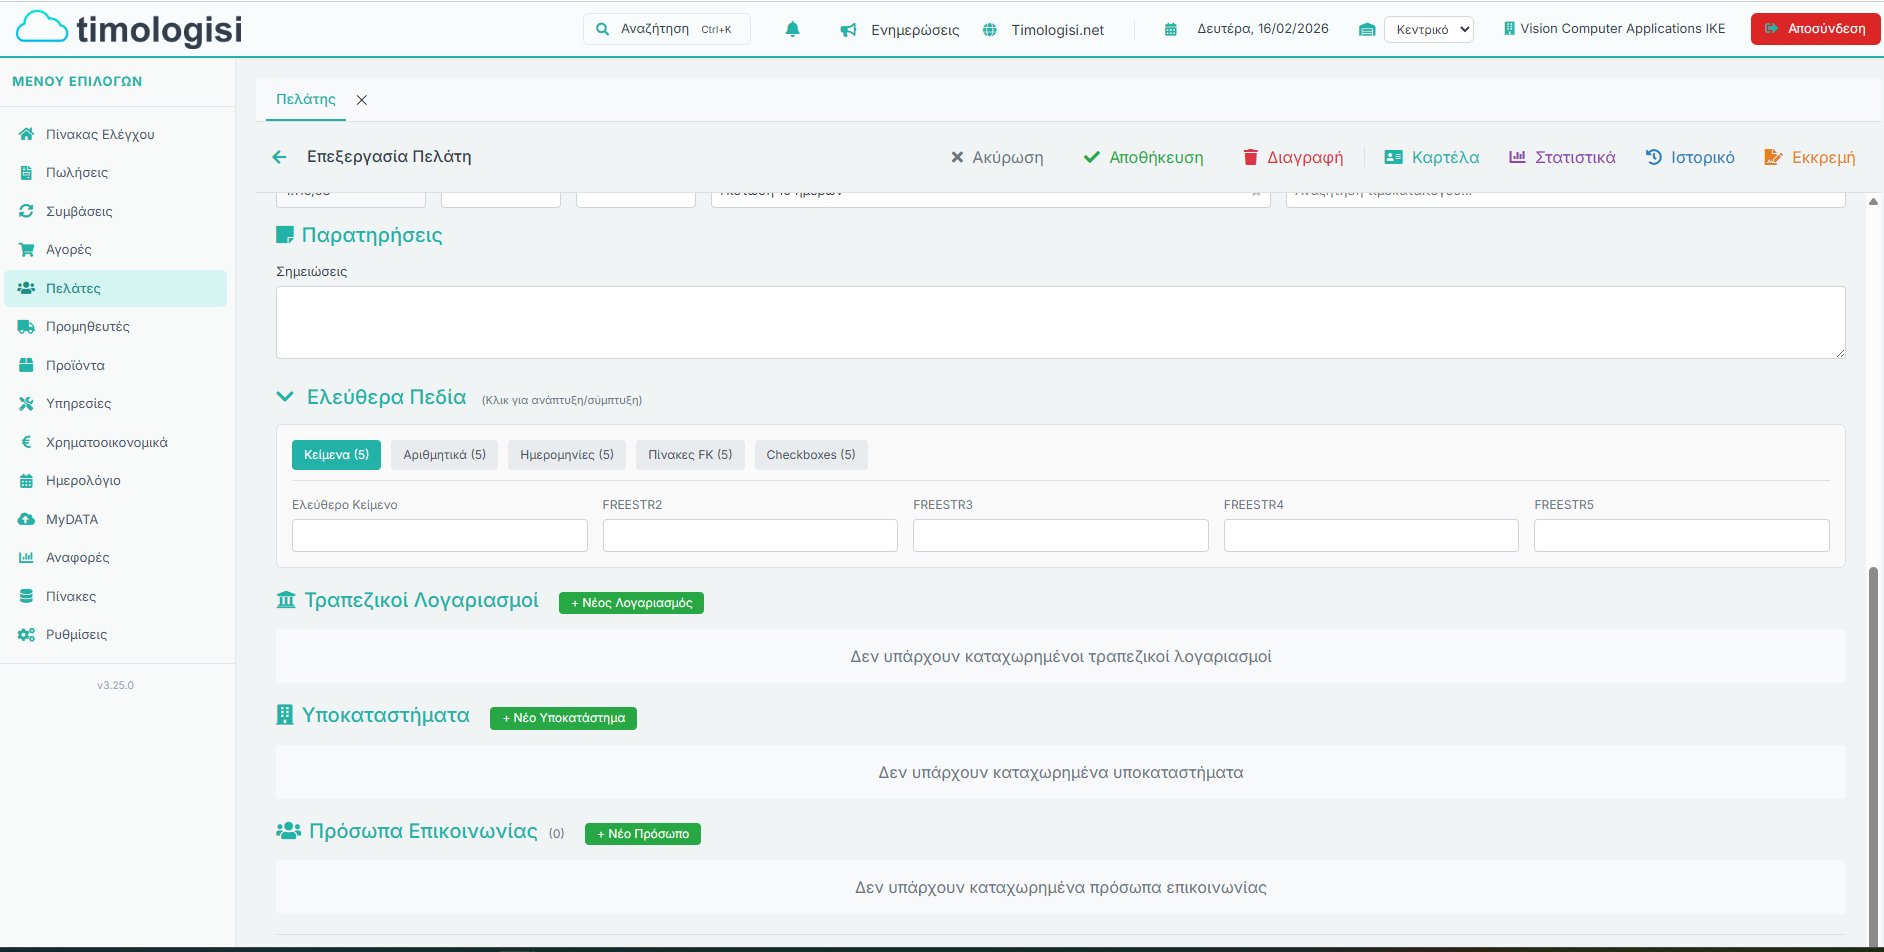Delete customer with Διαγραφή trash button
This screenshot has height=952, width=1884.
pos(1292,157)
